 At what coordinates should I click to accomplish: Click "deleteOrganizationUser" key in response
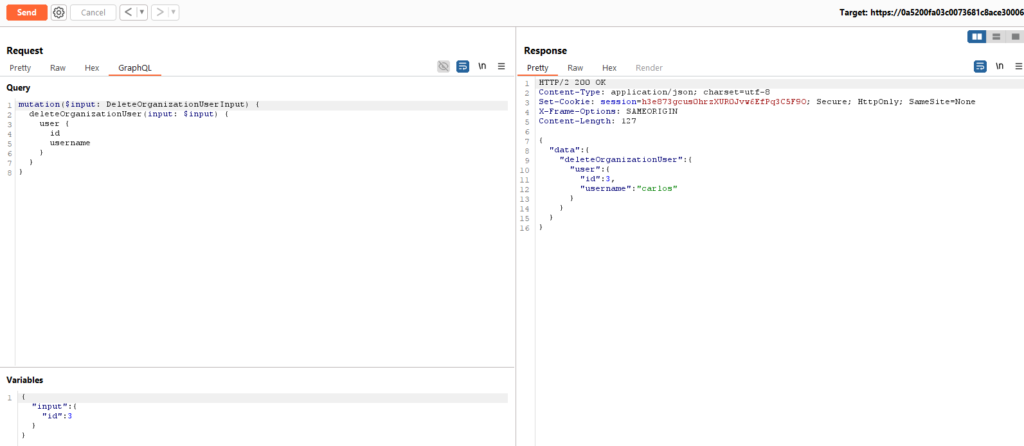(620, 159)
